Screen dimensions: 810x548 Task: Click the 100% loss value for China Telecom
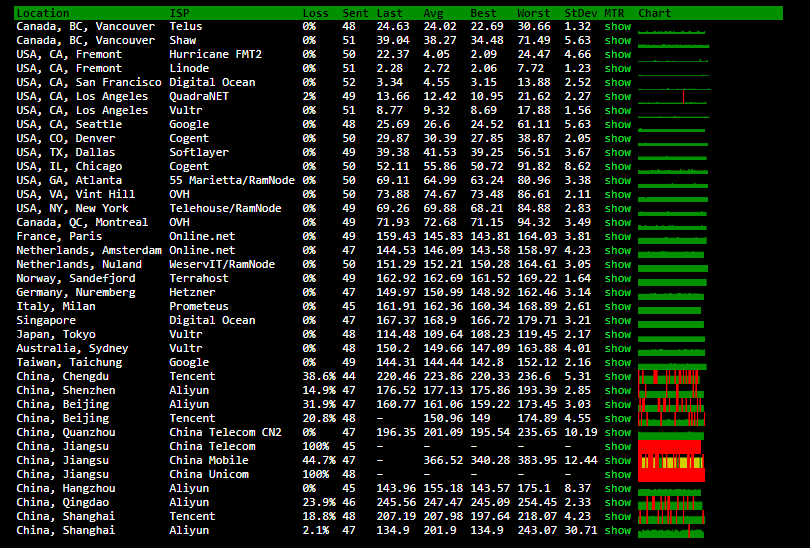pyautogui.click(x=316, y=446)
